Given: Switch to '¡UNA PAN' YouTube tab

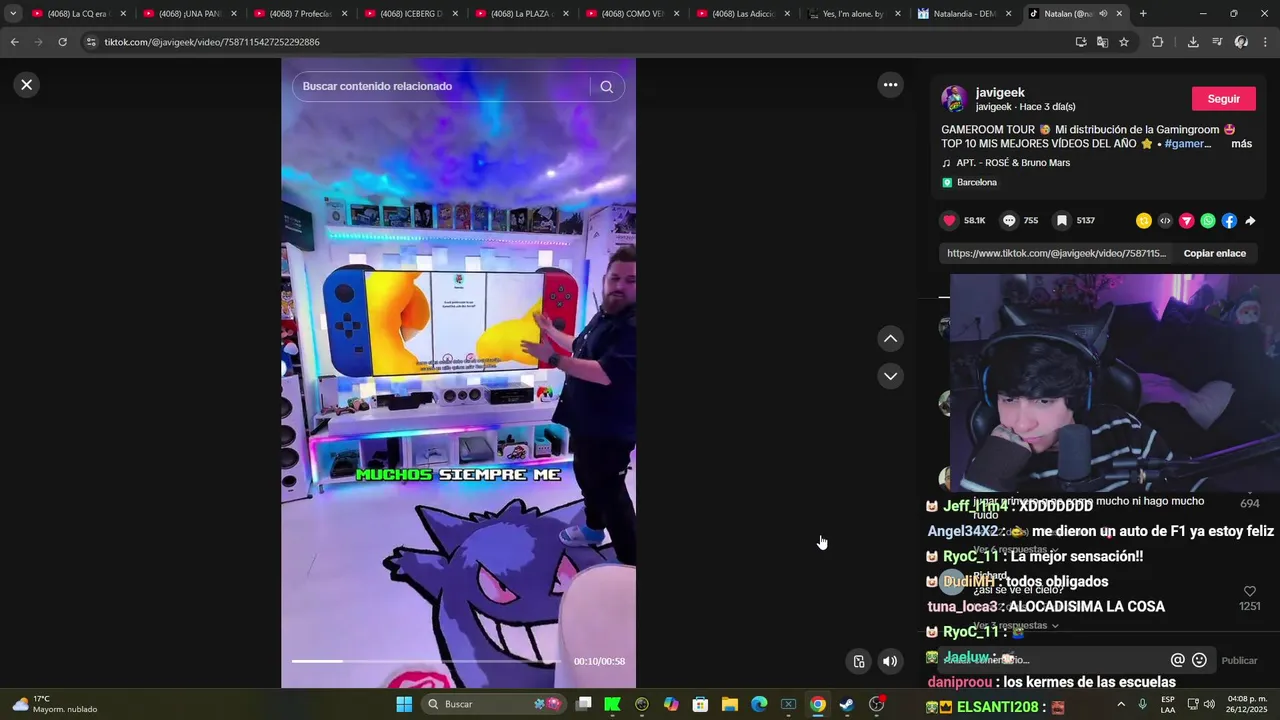Looking at the screenshot, I should coord(188,14).
